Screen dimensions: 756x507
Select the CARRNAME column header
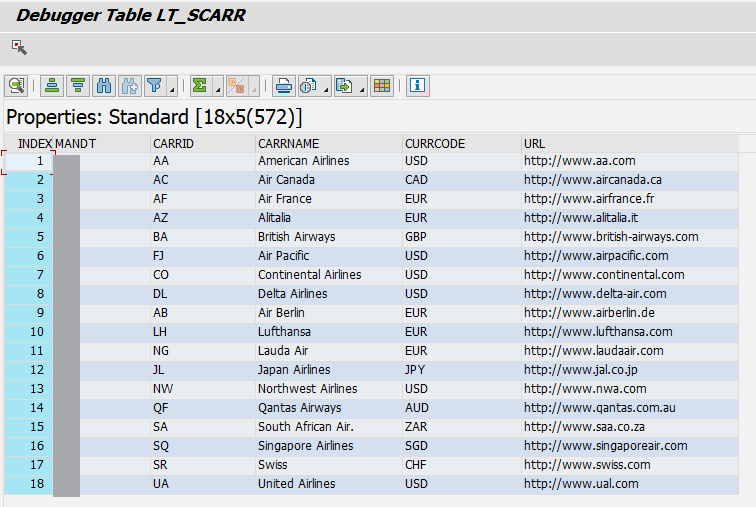(329, 144)
